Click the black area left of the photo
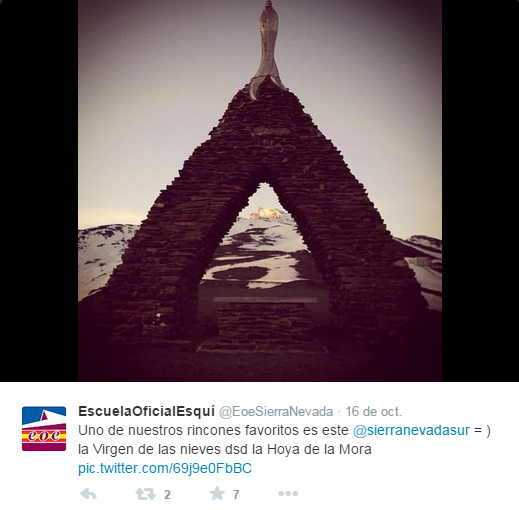Viewport: 519px width, 510px height. [39, 191]
